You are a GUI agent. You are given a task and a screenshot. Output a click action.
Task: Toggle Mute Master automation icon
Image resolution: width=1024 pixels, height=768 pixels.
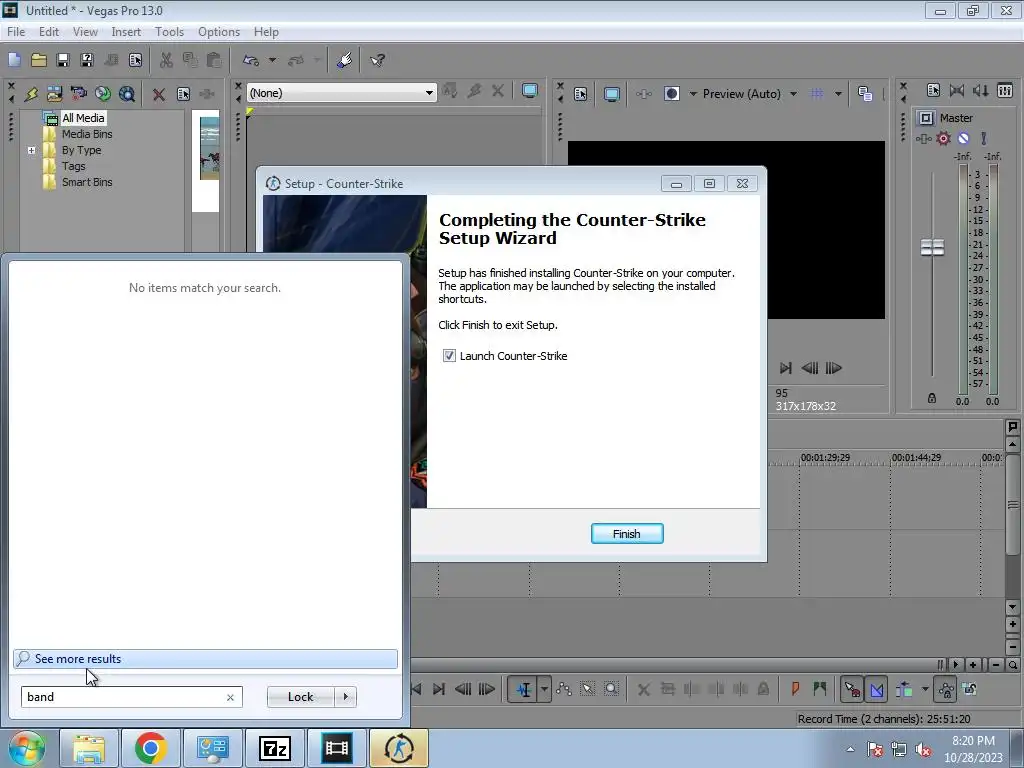tap(963, 138)
